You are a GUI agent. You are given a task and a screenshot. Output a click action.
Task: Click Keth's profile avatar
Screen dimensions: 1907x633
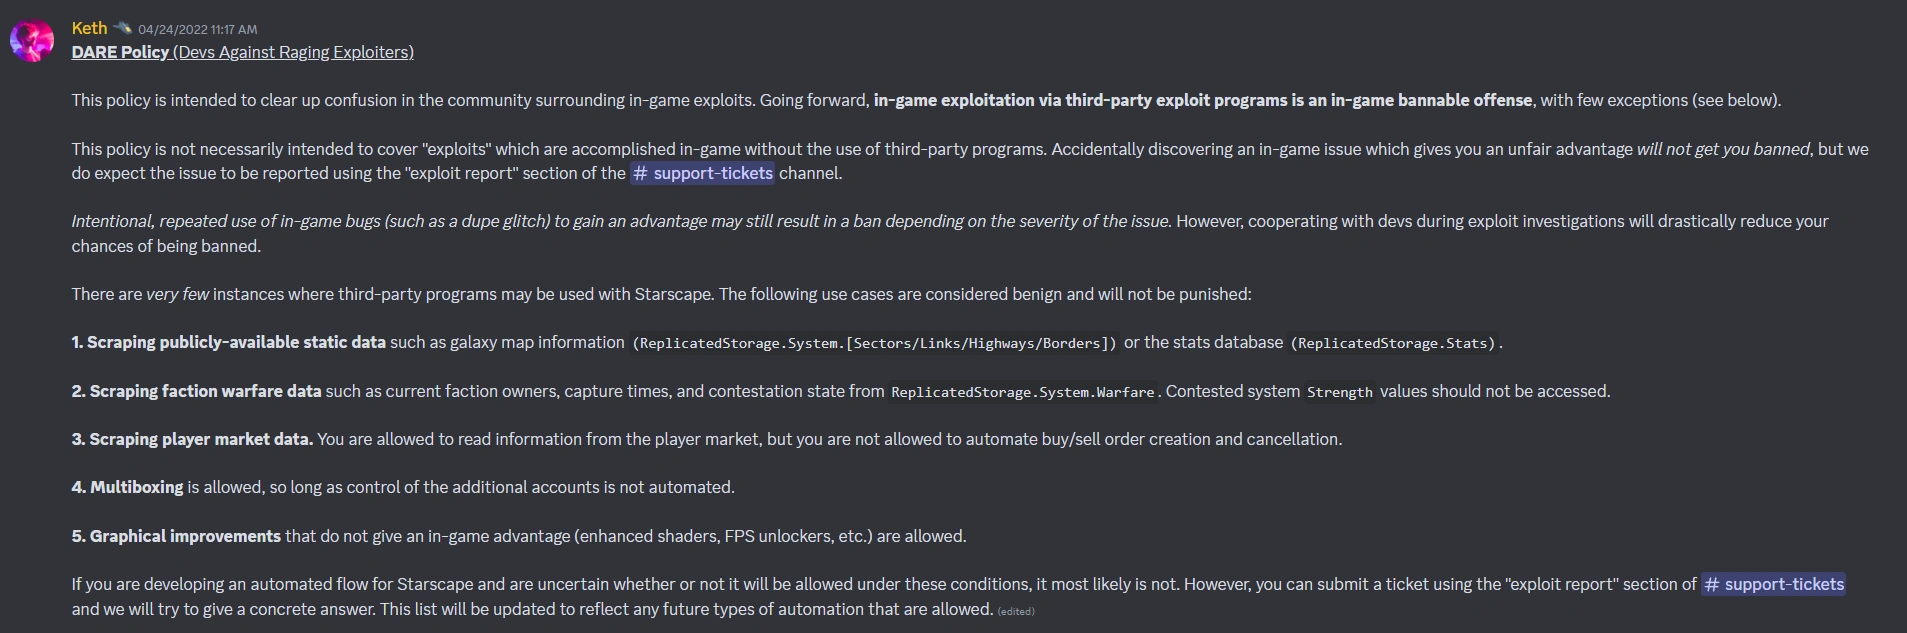click(x=32, y=41)
